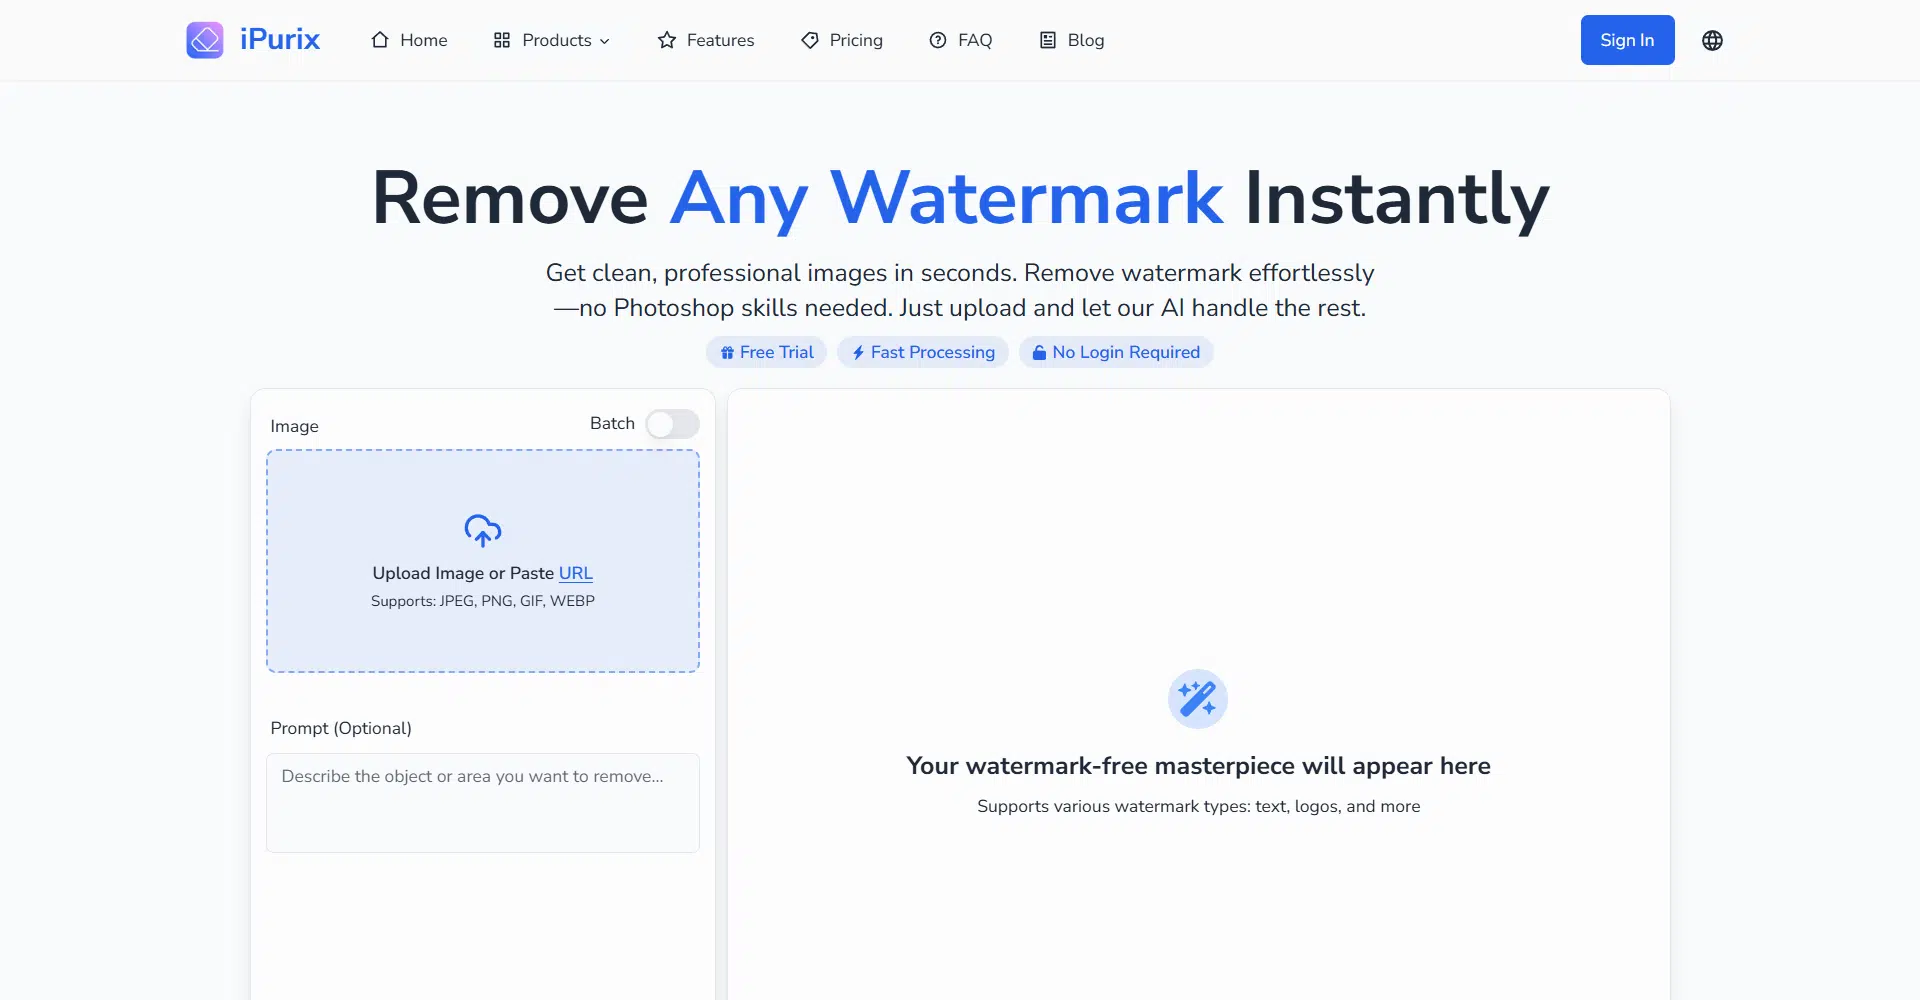Click the Features star icon
The height and width of the screenshot is (1000, 1920).
pos(667,40)
